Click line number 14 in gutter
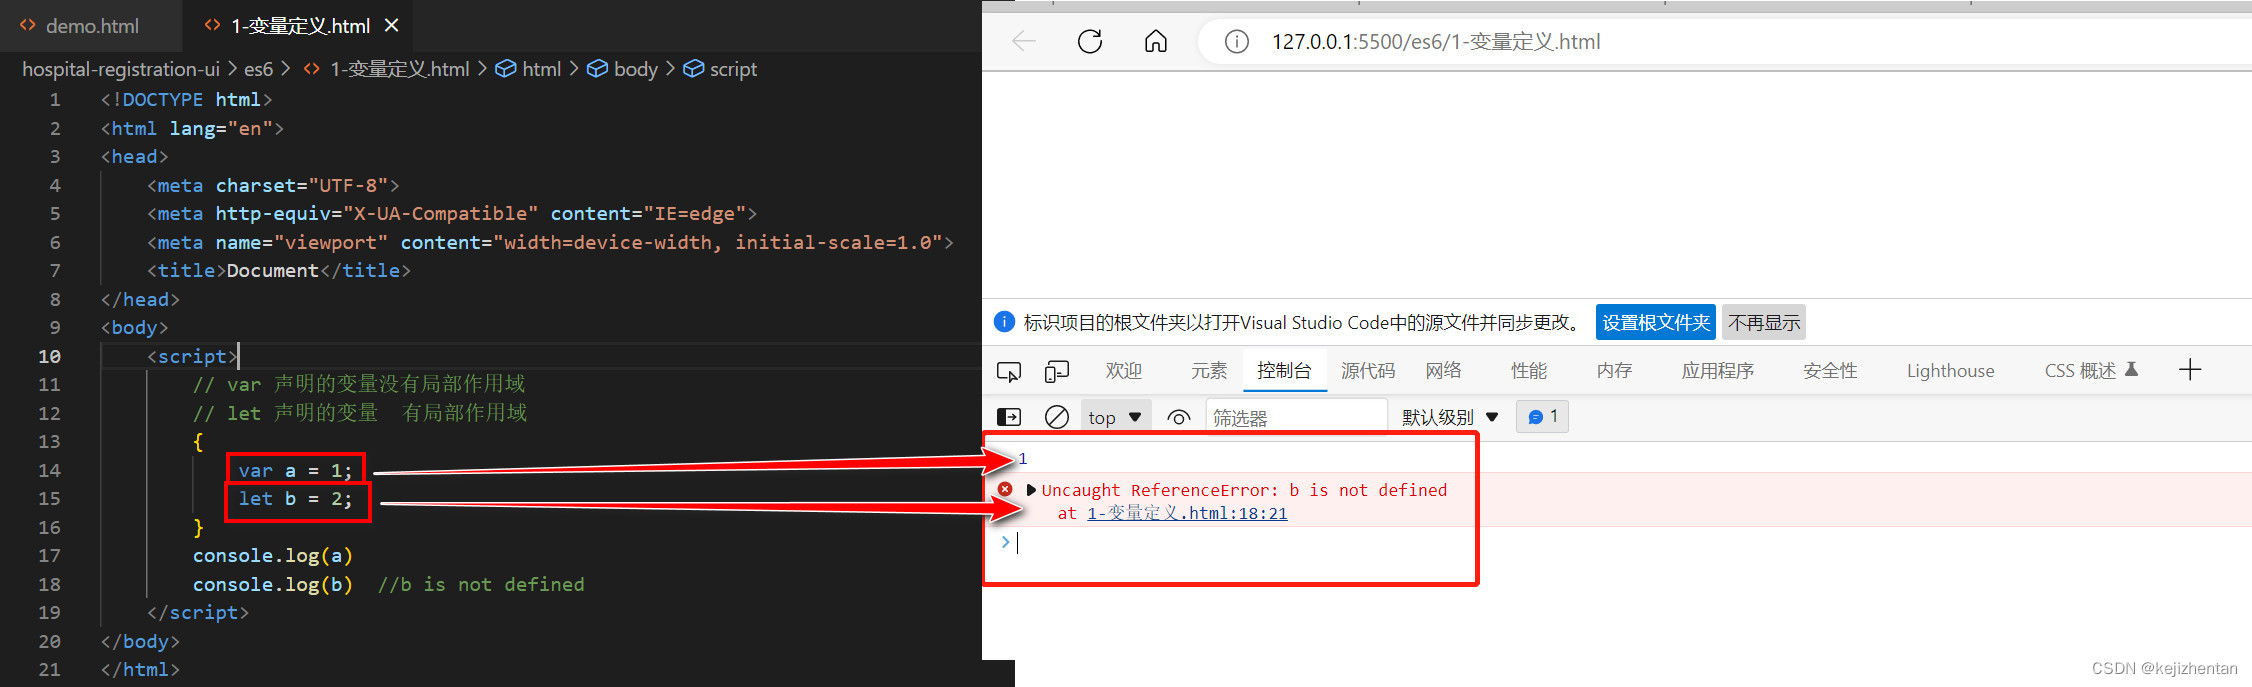The image size is (2252, 687). (x=49, y=470)
